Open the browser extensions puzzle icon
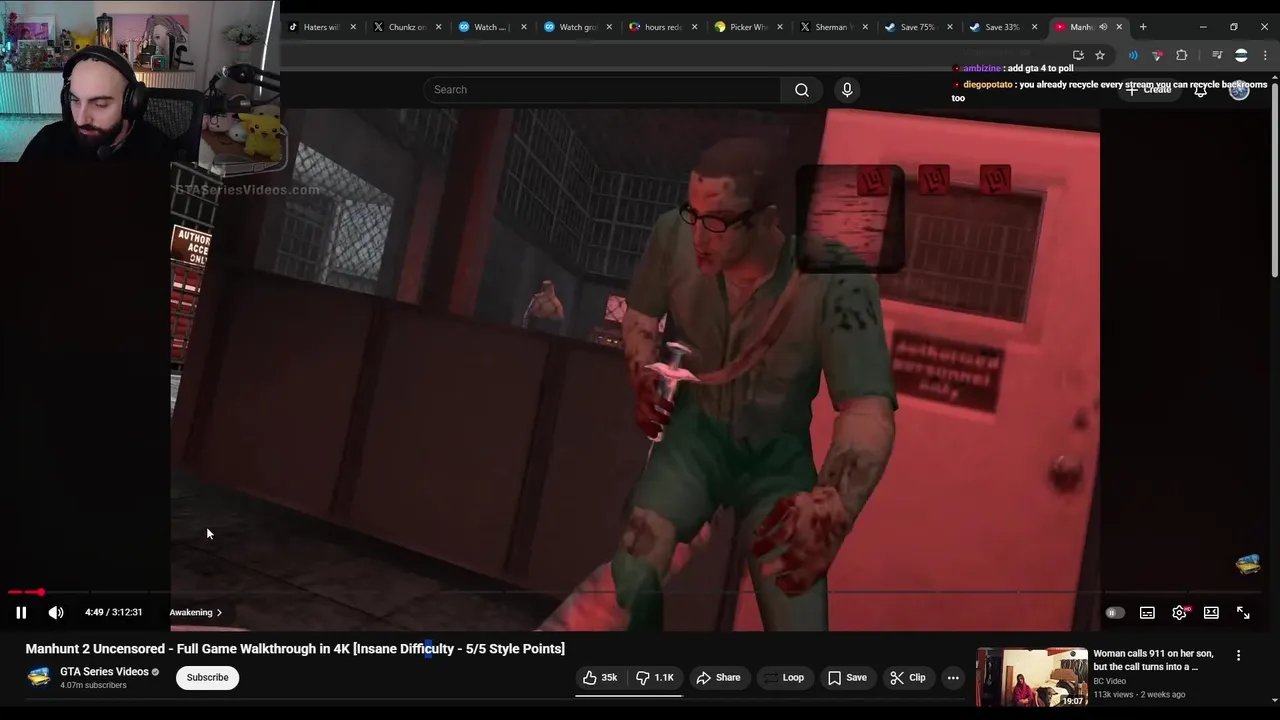1280x720 pixels. [x=1182, y=55]
